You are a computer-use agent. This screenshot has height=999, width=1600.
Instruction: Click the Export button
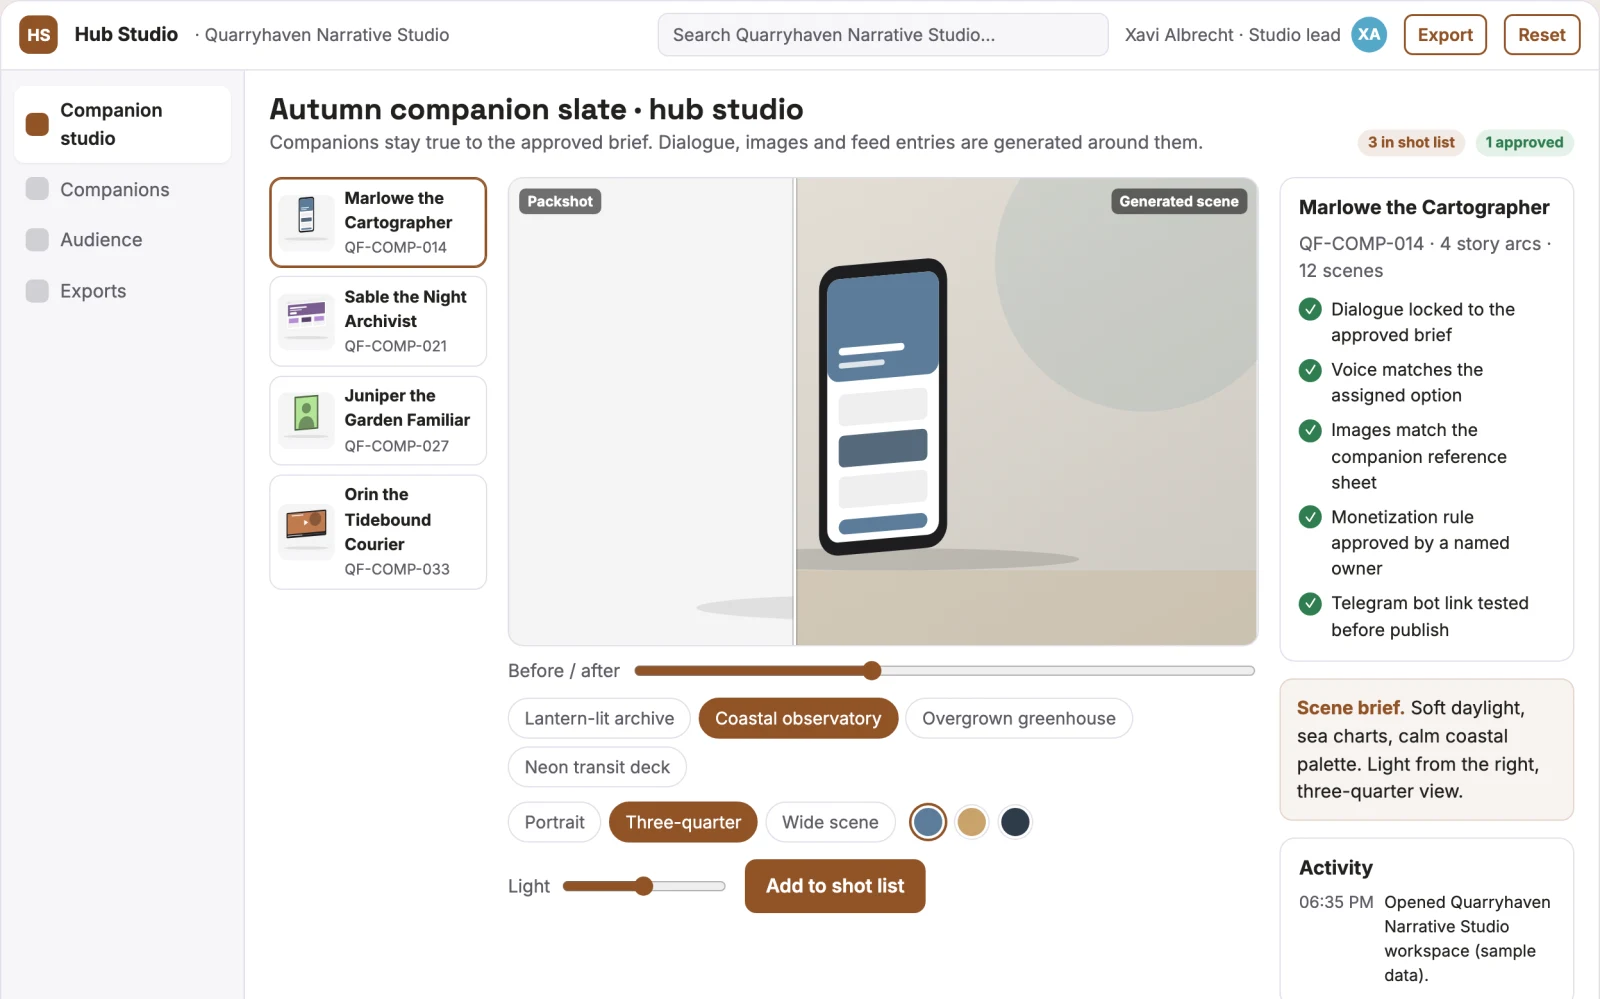point(1445,35)
